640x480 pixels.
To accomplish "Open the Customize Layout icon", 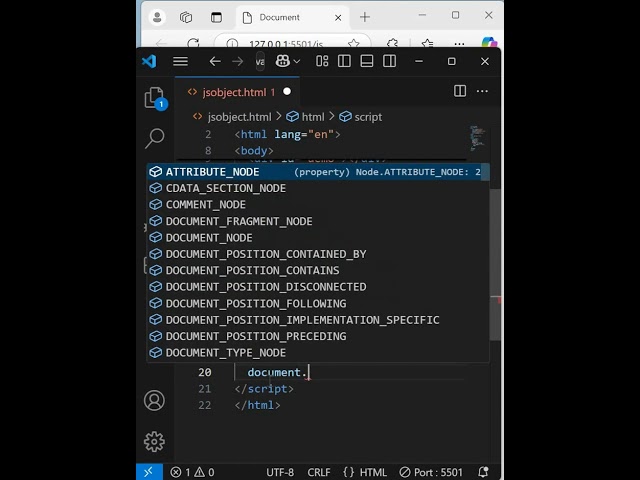I will (x=322, y=61).
